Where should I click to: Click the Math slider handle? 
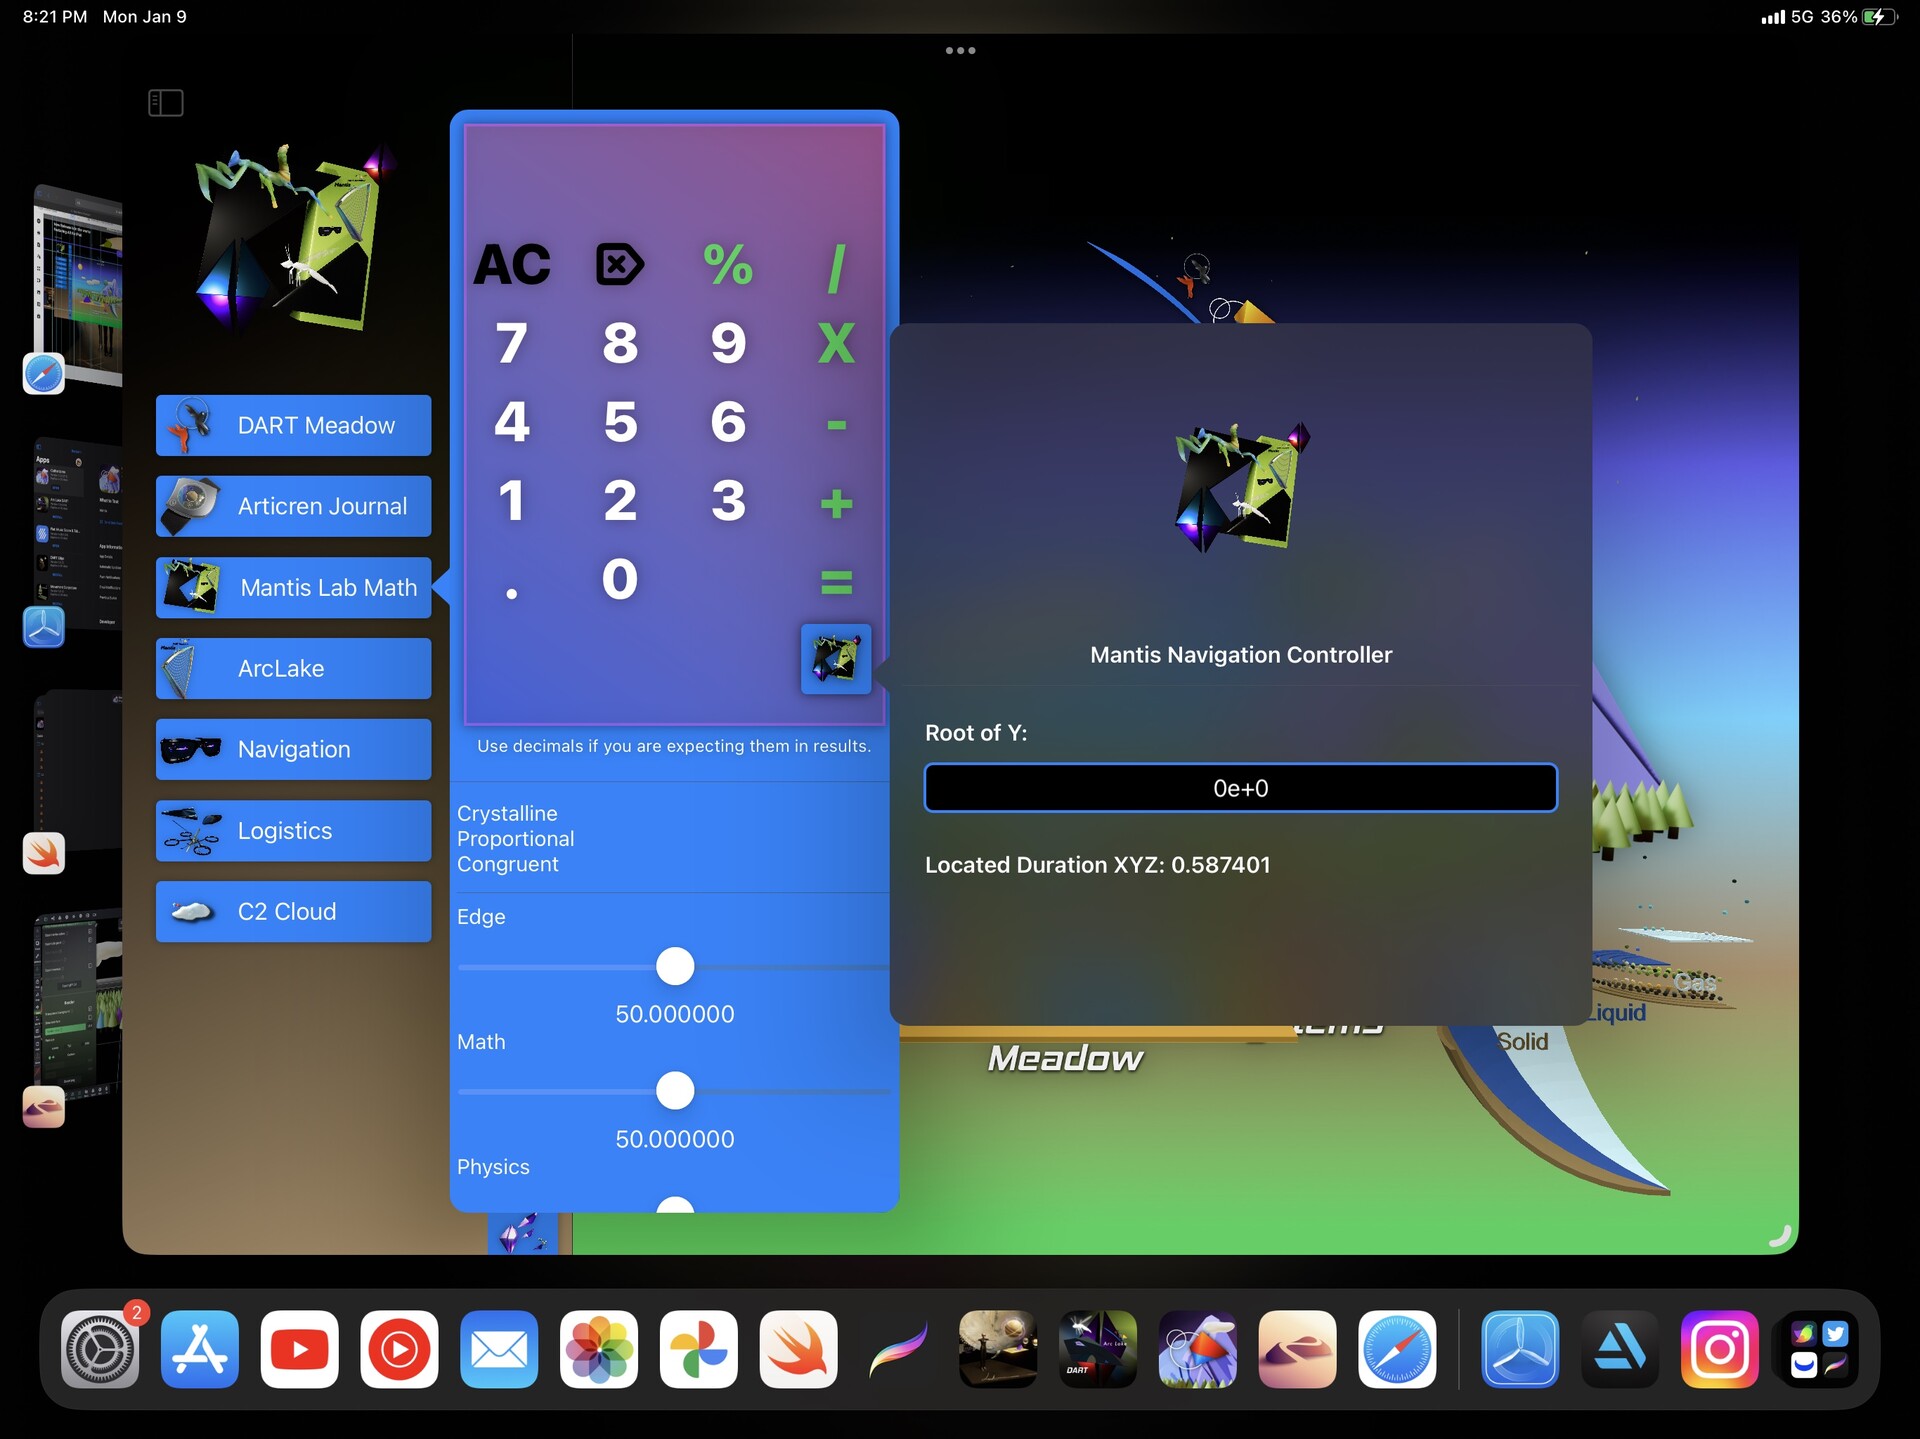(675, 1090)
